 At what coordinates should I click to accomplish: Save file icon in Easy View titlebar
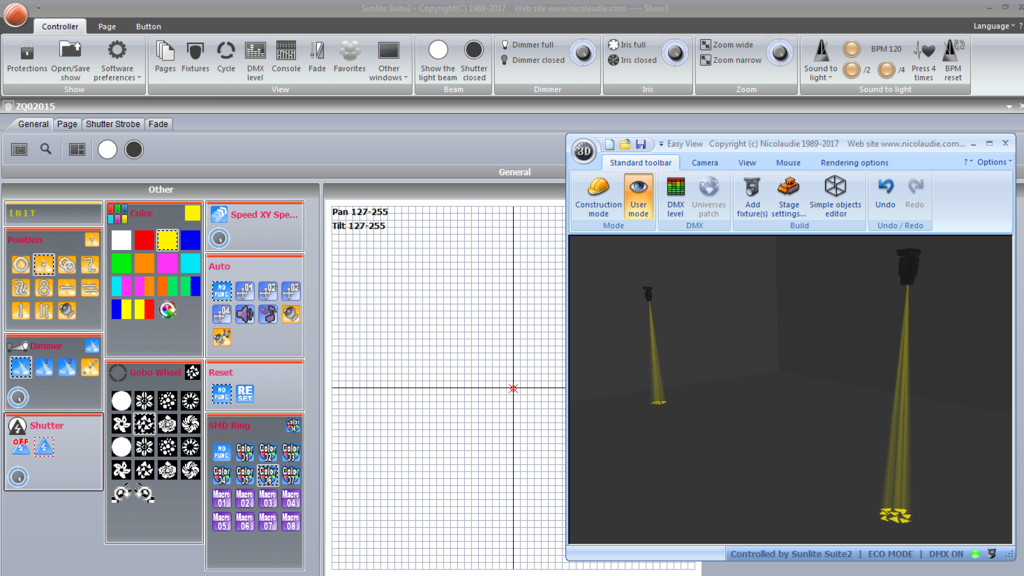(x=641, y=144)
